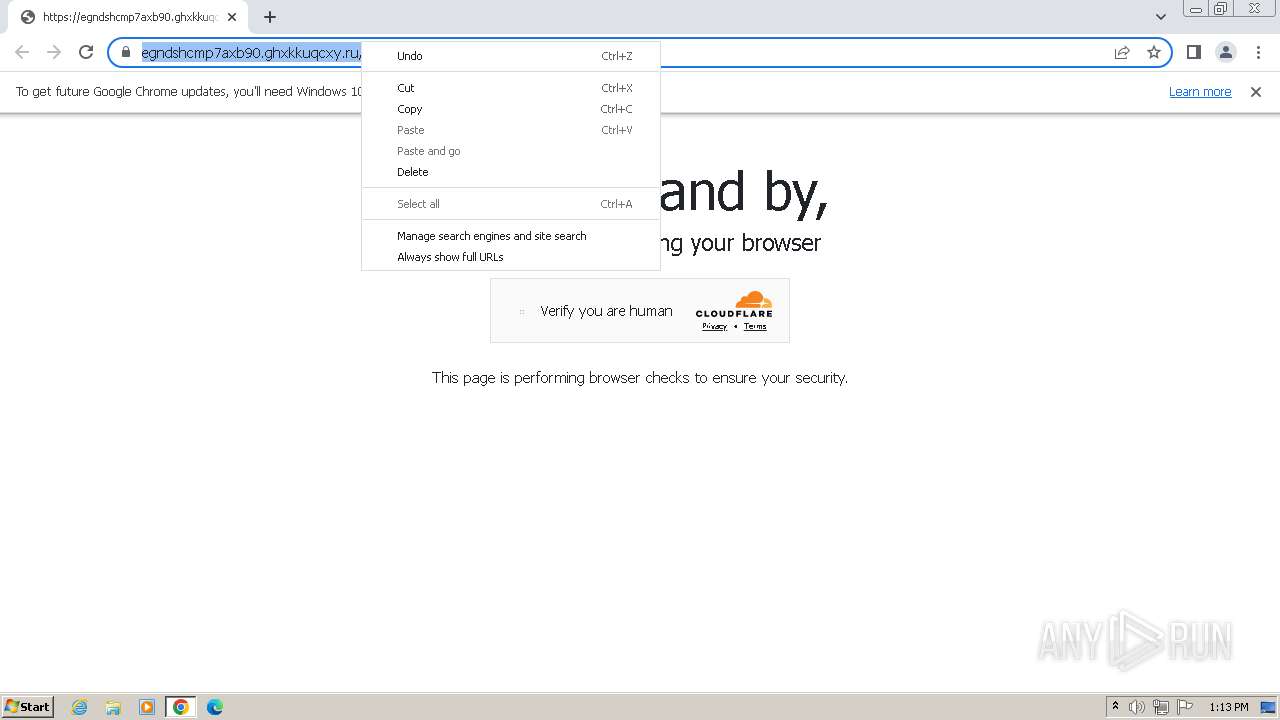
Task: Open Windows Media Player taskbar icon
Action: tap(147, 707)
